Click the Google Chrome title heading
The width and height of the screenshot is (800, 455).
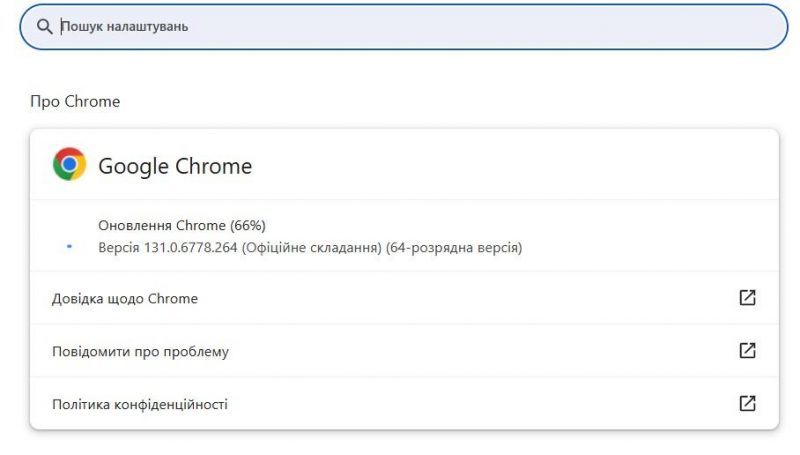click(175, 166)
